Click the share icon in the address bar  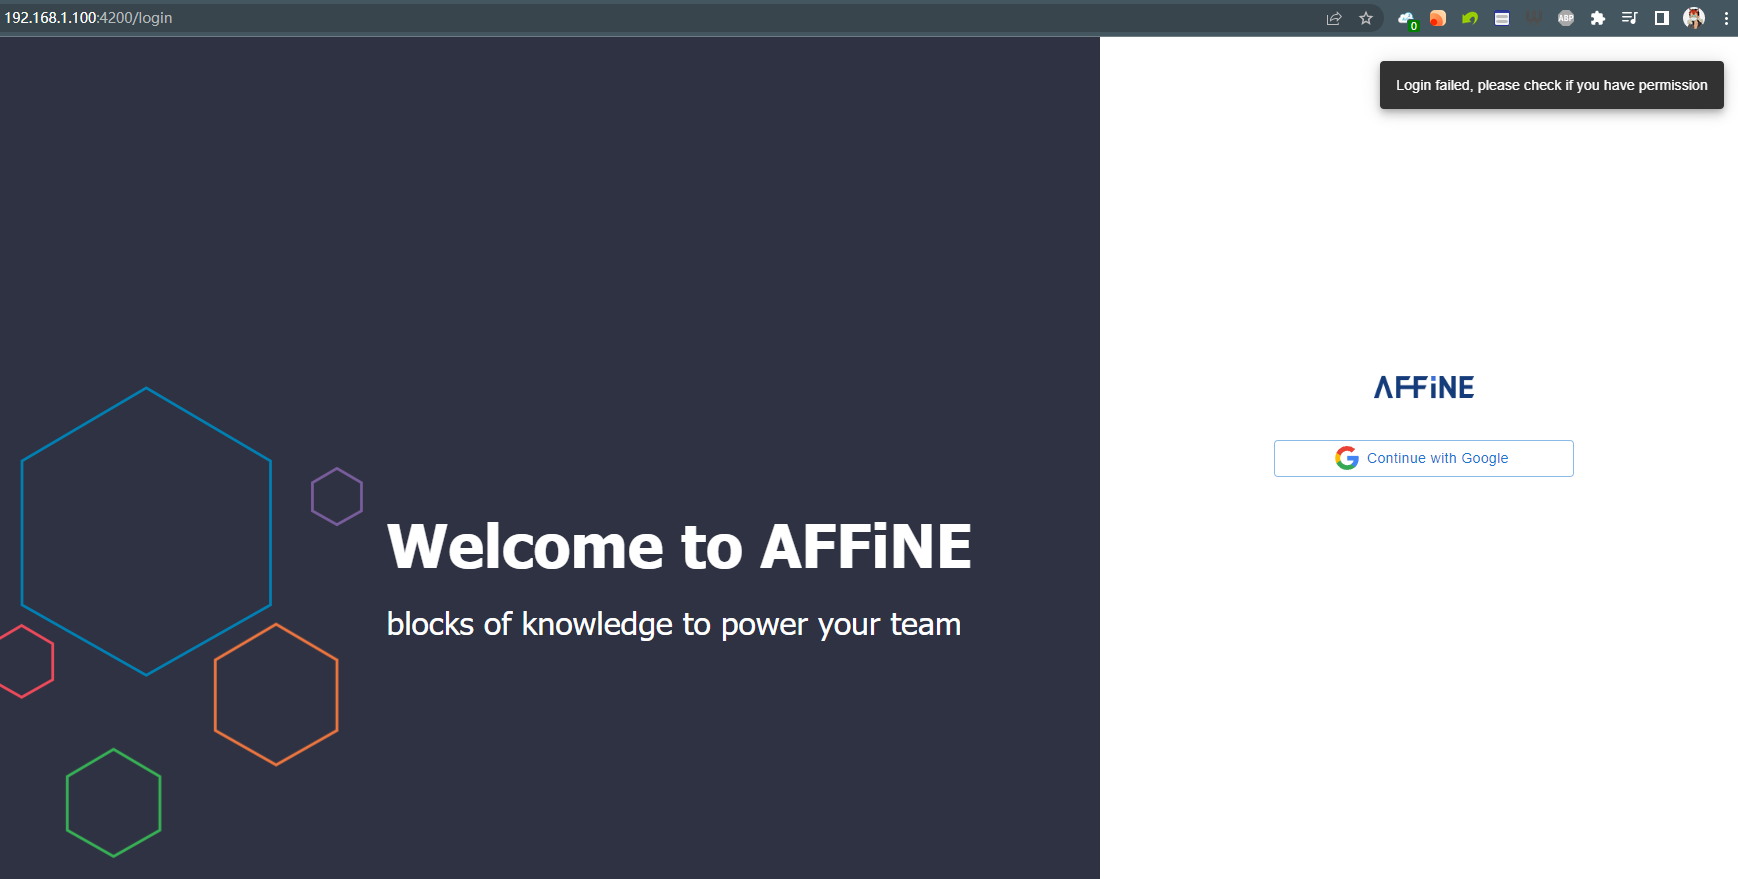(x=1334, y=18)
